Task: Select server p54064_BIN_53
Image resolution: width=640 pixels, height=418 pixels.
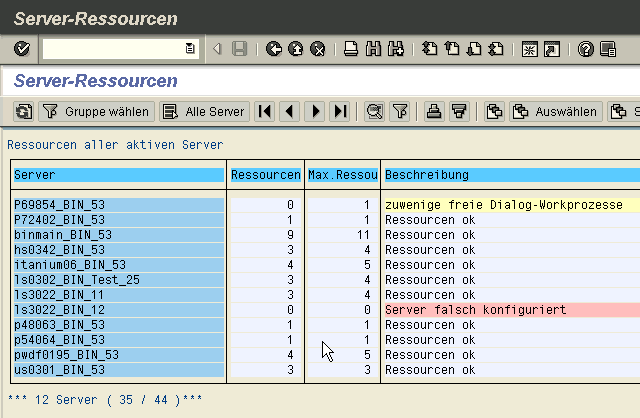Action: [119, 340]
